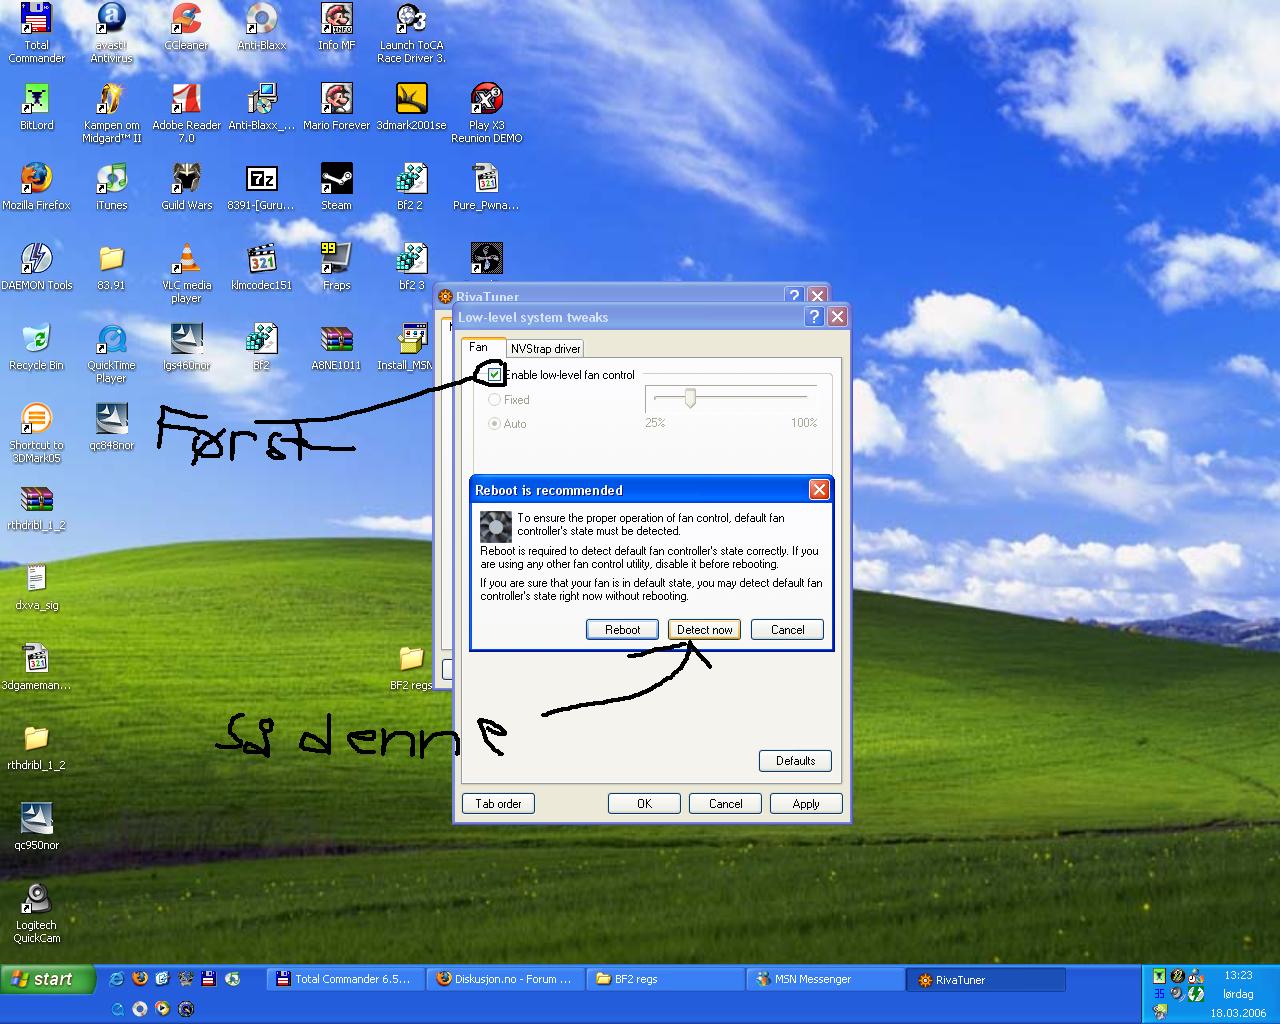This screenshot has height=1024, width=1280.
Task: Select the Info MF desktop icon
Action: click(336, 27)
